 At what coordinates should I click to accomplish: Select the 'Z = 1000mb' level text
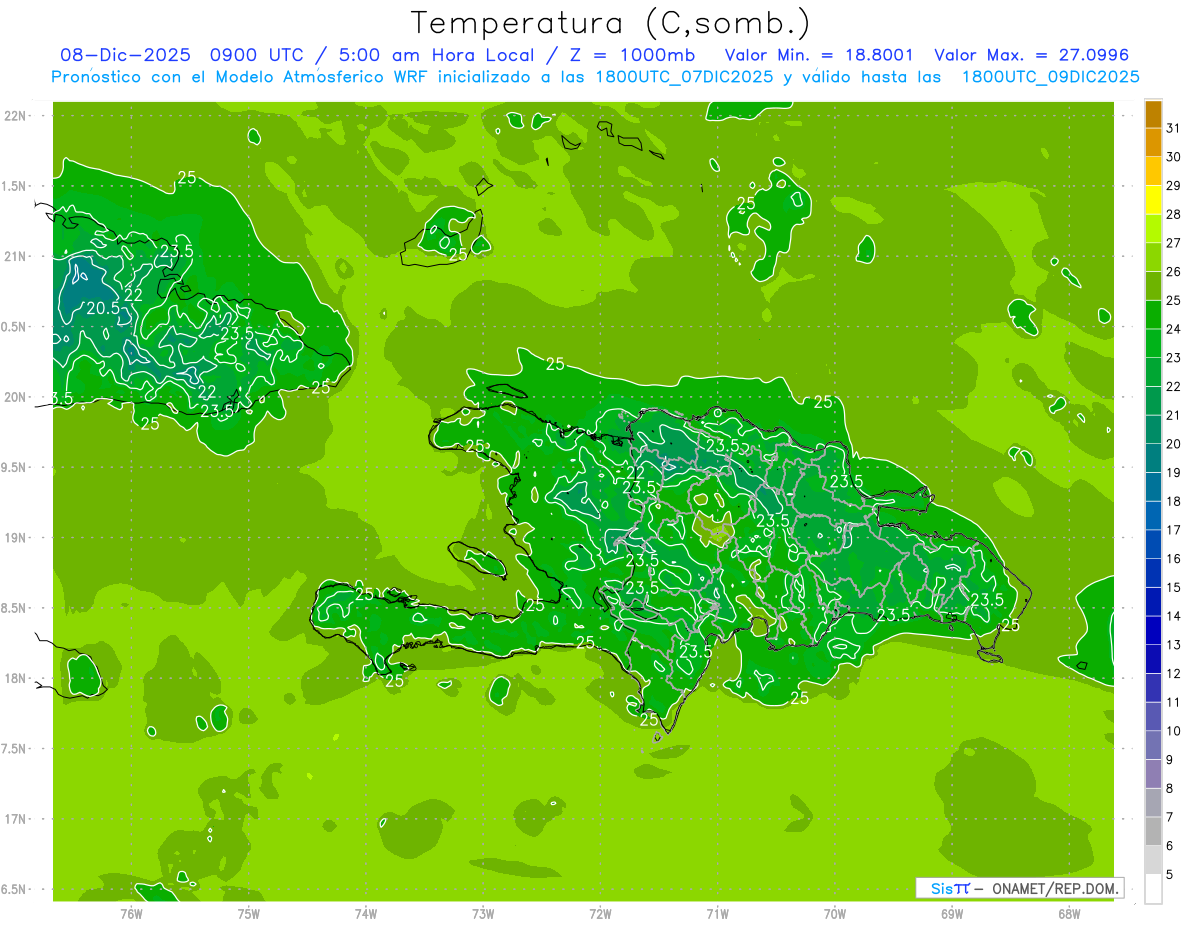pos(632,55)
